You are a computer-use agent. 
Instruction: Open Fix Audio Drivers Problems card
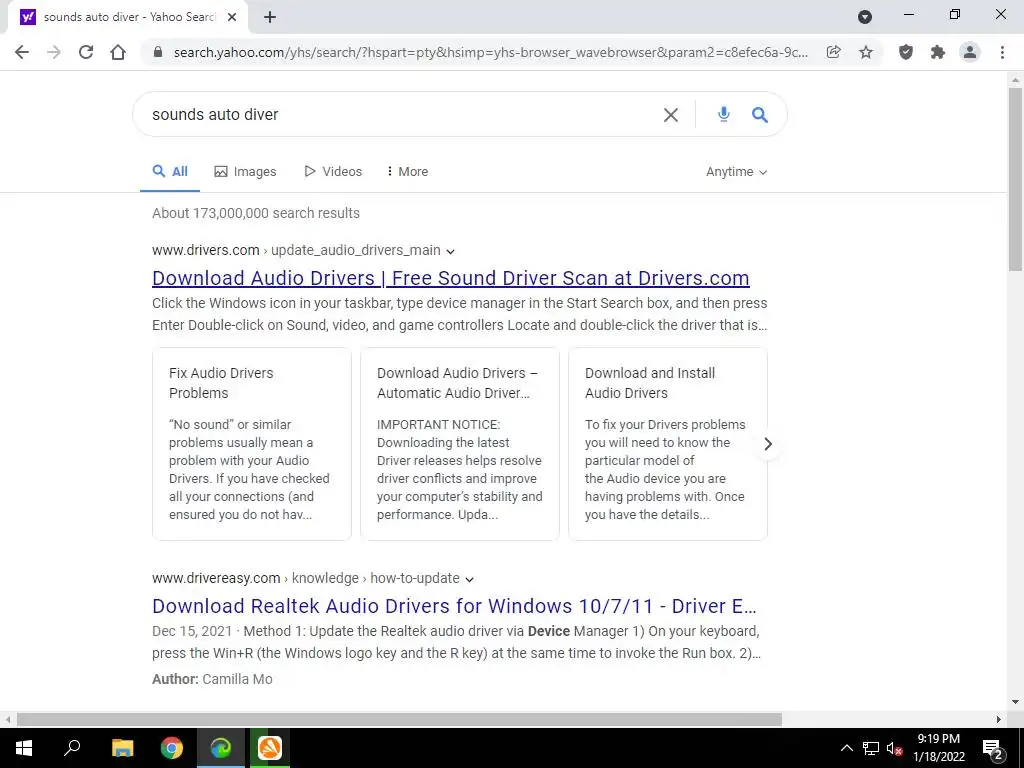tap(251, 444)
